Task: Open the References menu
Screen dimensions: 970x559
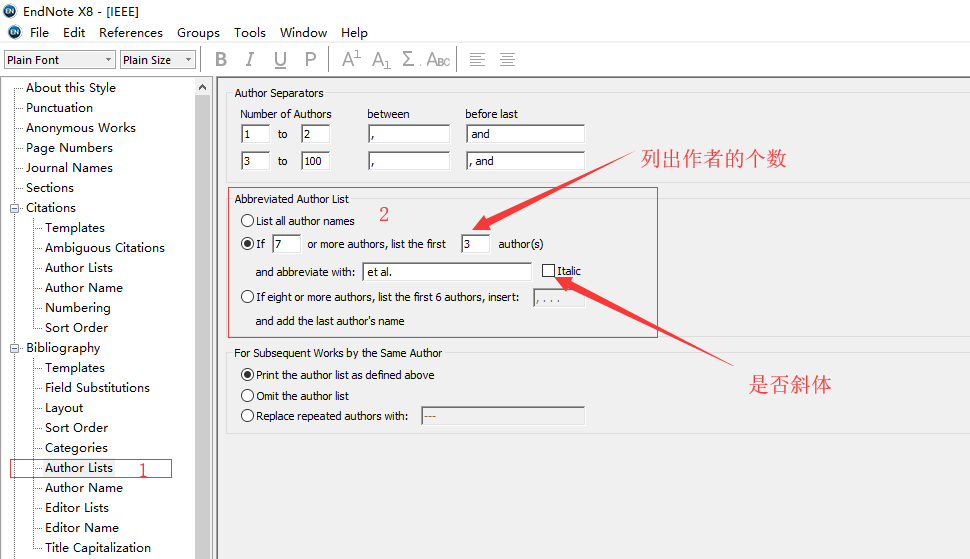Action: (131, 32)
